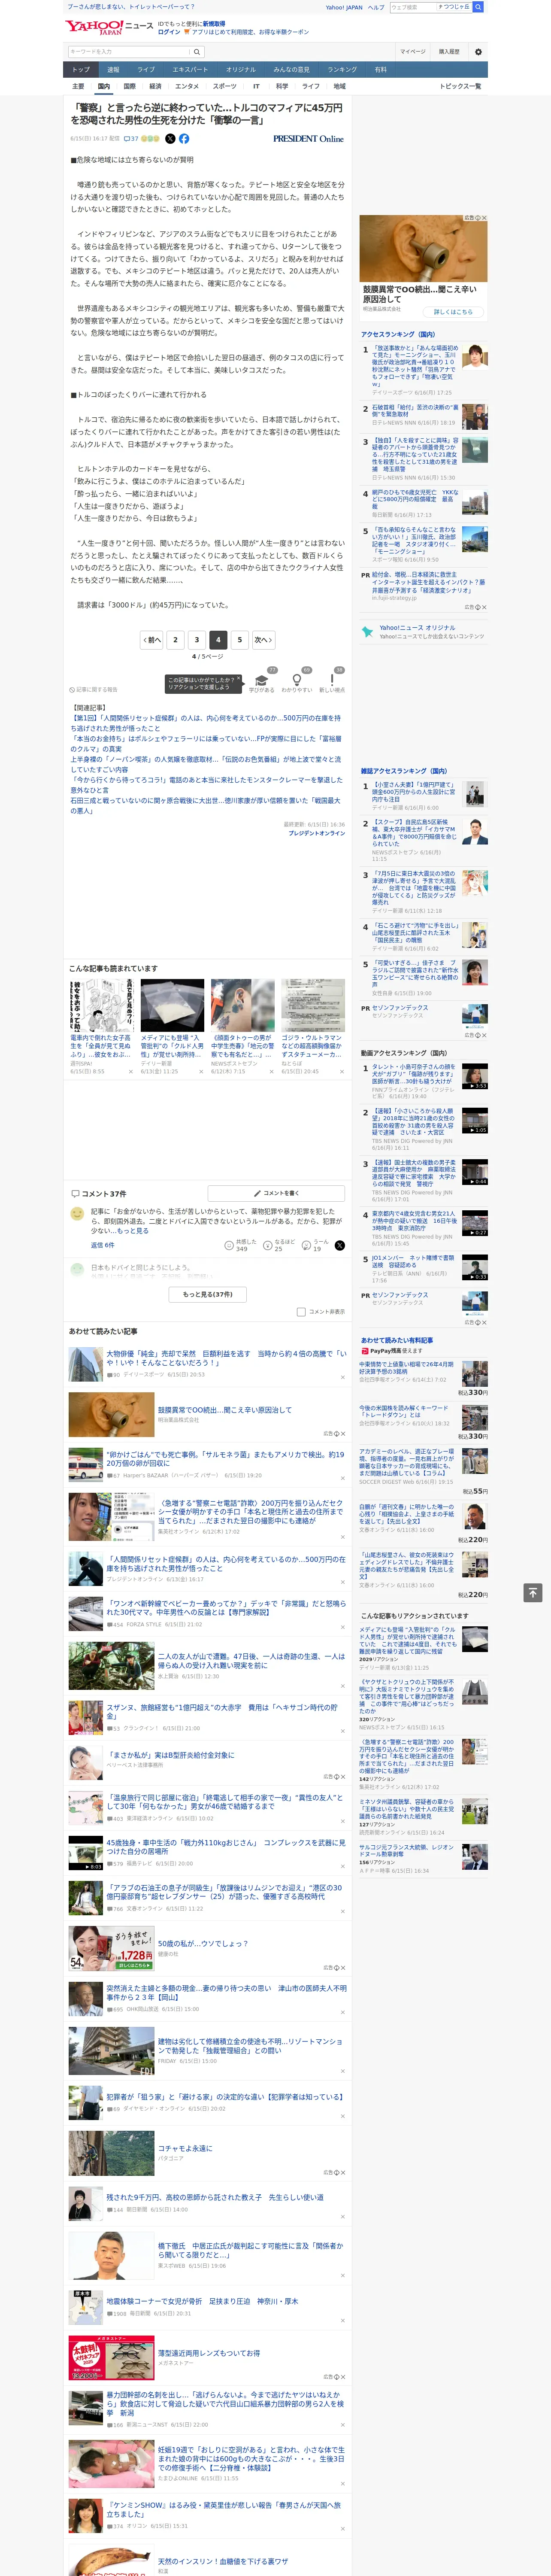Open マイページ link
The height and width of the screenshot is (2576, 551).
(x=413, y=51)
